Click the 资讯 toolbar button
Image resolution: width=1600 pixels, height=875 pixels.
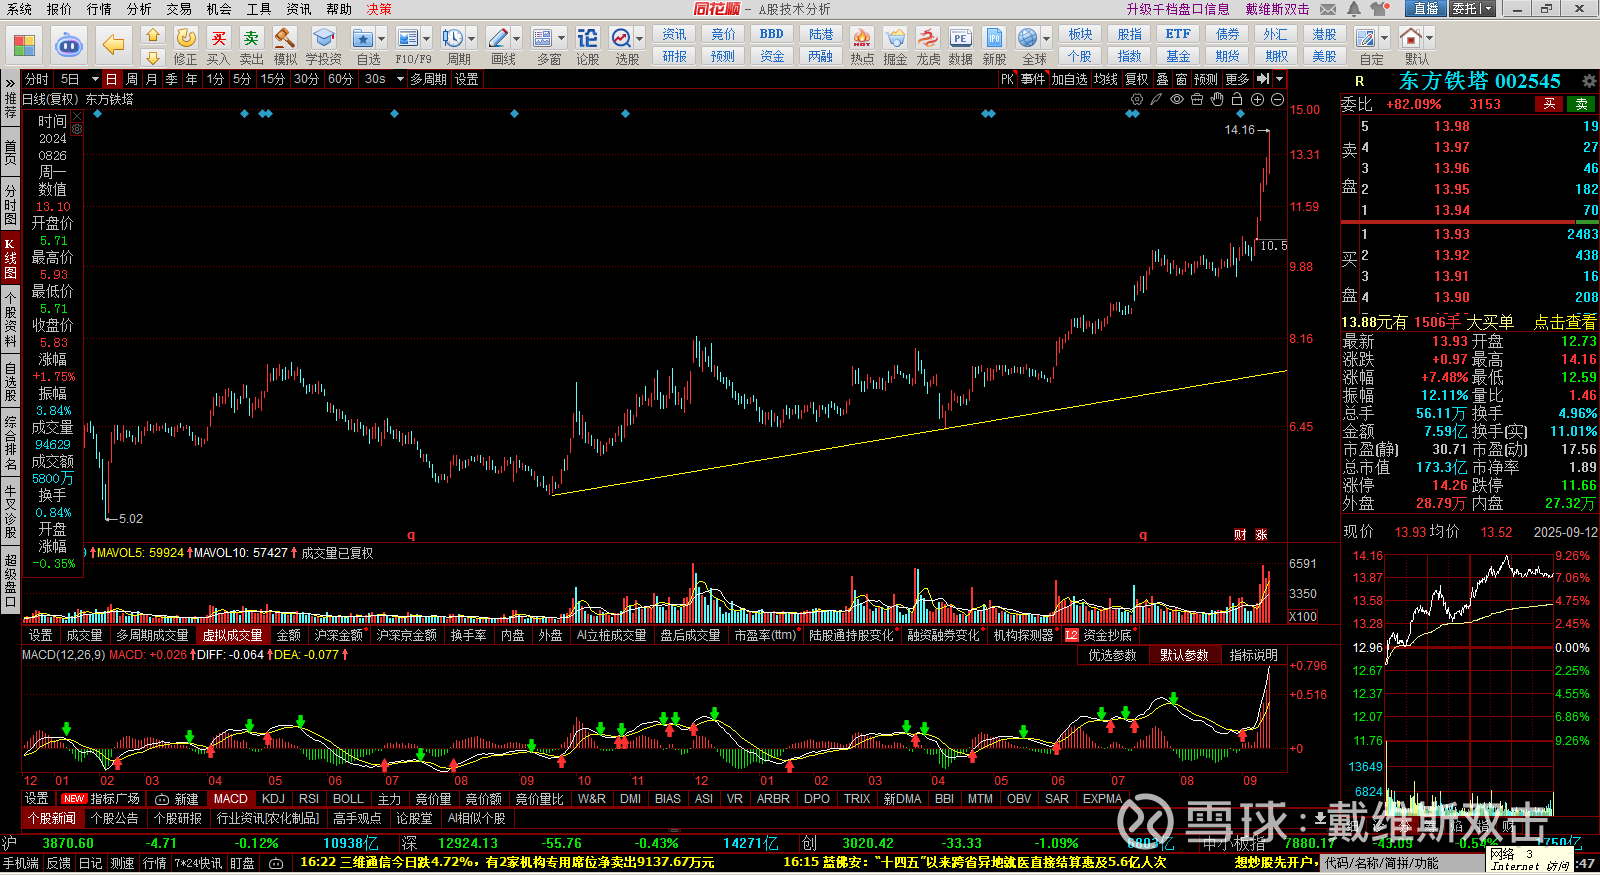click(x=675, y=34)
